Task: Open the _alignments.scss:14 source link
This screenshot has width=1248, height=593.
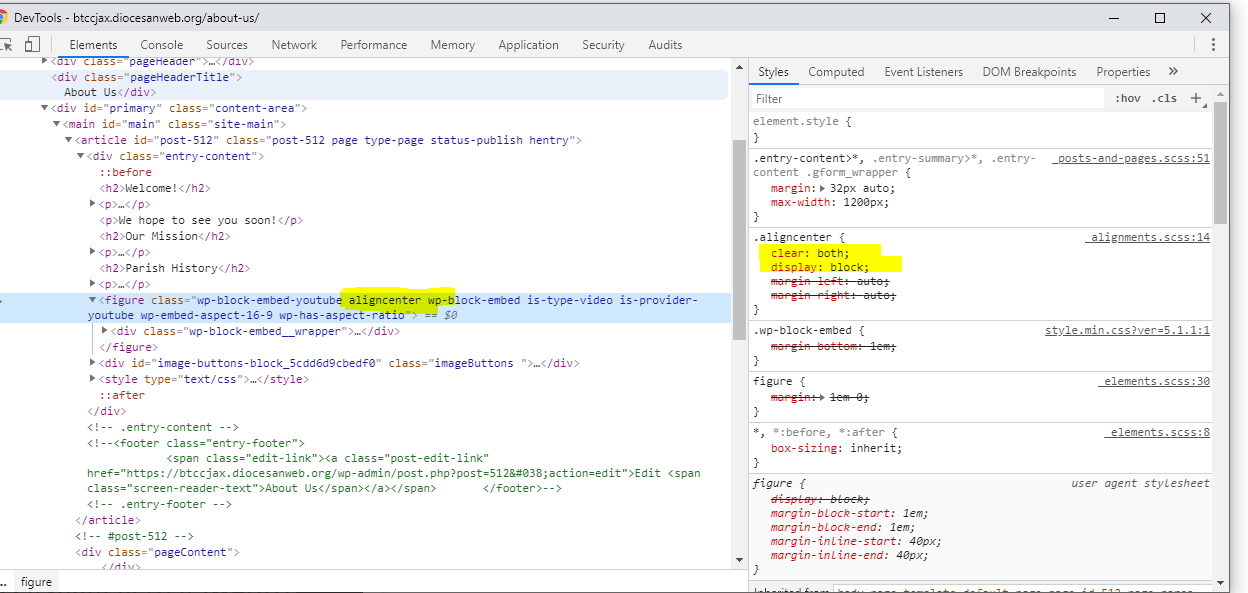Action: coord(1147,238)
